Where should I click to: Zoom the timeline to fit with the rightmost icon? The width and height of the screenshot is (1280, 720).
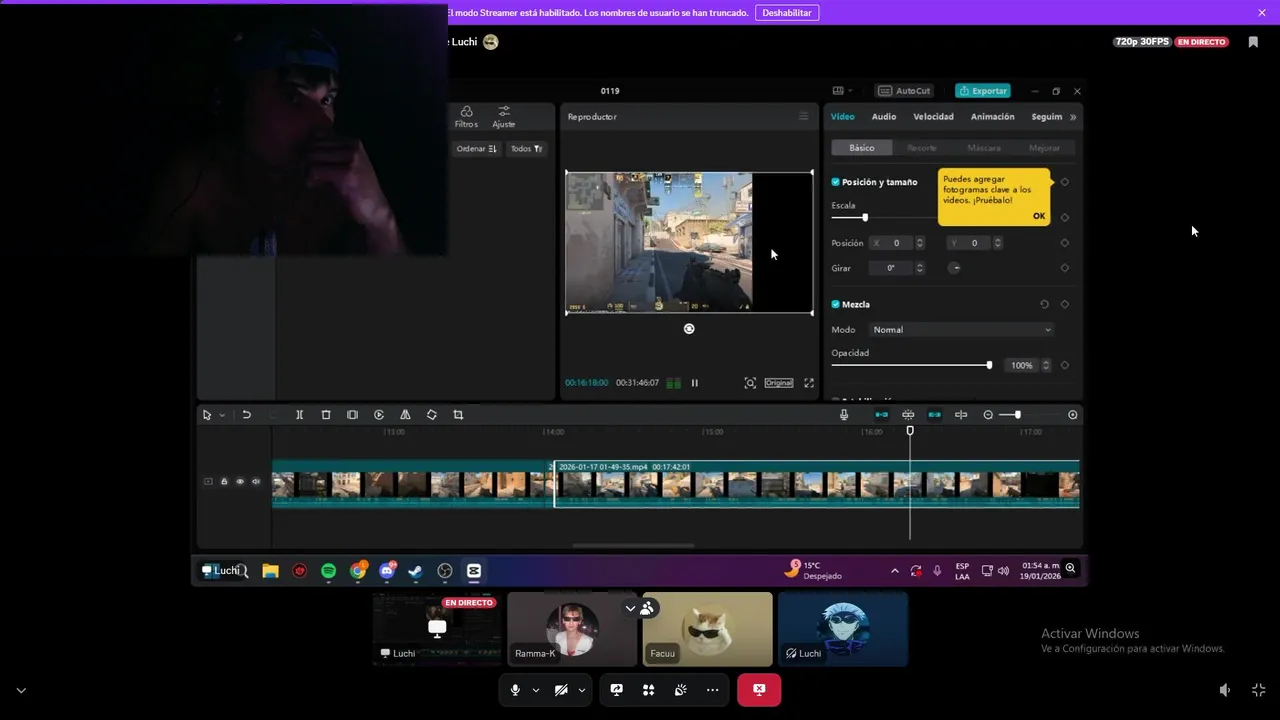pyautogui.click(x=1073, y=415)
